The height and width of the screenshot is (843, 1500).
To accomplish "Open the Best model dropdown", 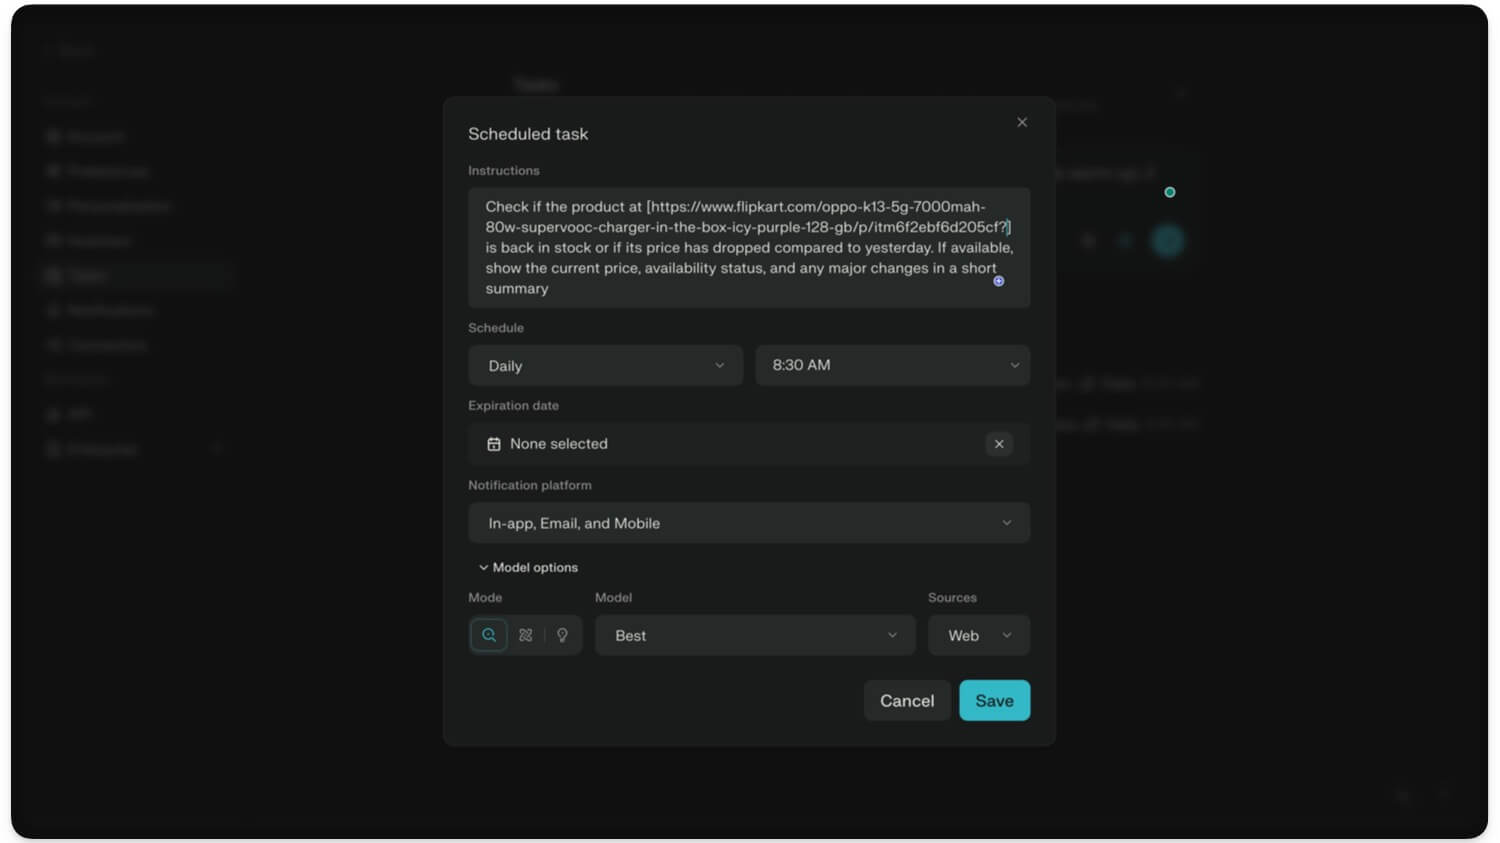I will [x=755, y=636].
